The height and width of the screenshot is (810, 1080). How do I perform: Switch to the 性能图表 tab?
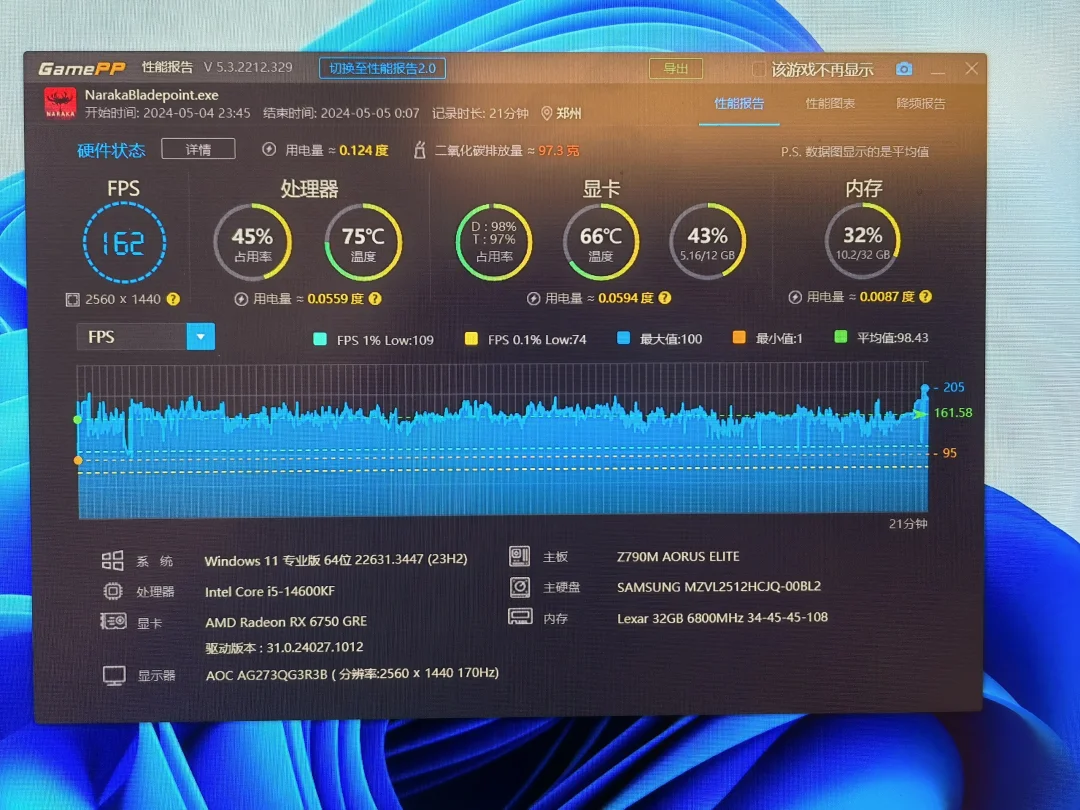click(x=830, y=103)
